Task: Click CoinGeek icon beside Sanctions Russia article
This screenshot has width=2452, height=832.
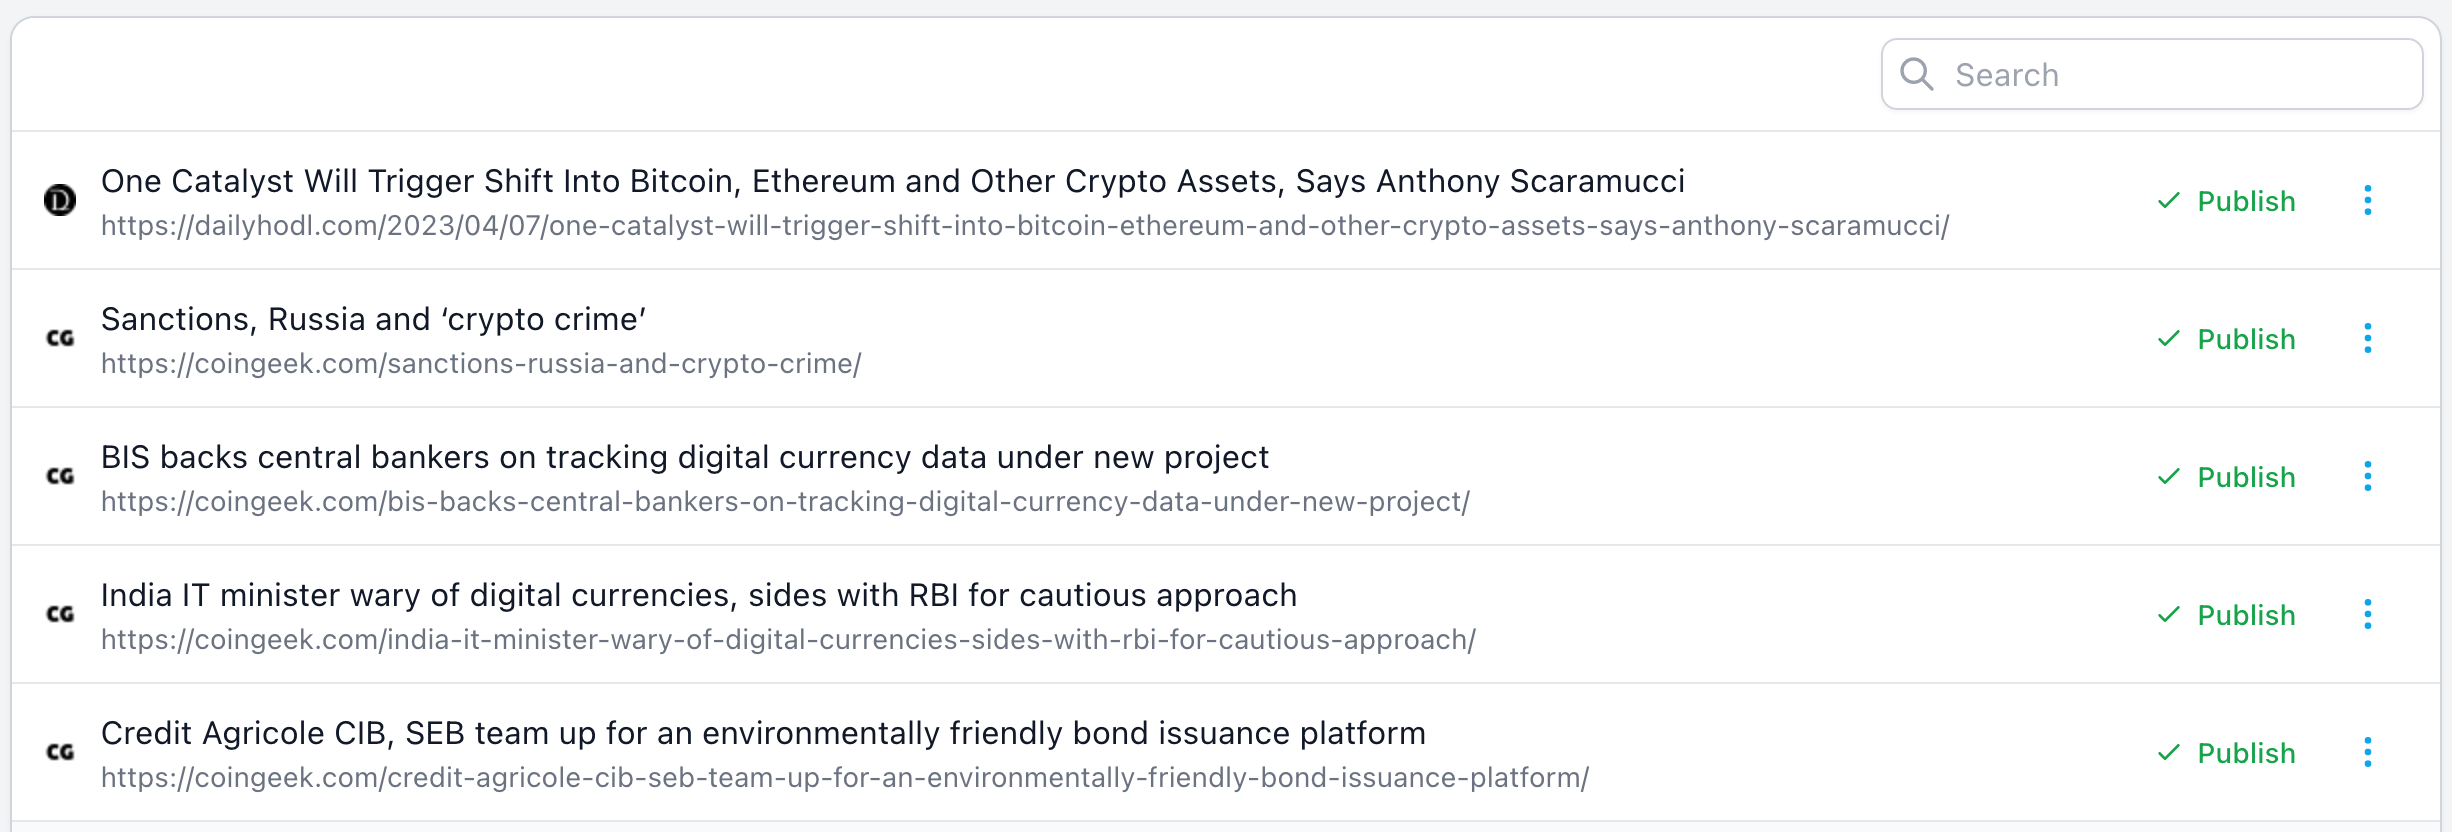Action: 60,338
